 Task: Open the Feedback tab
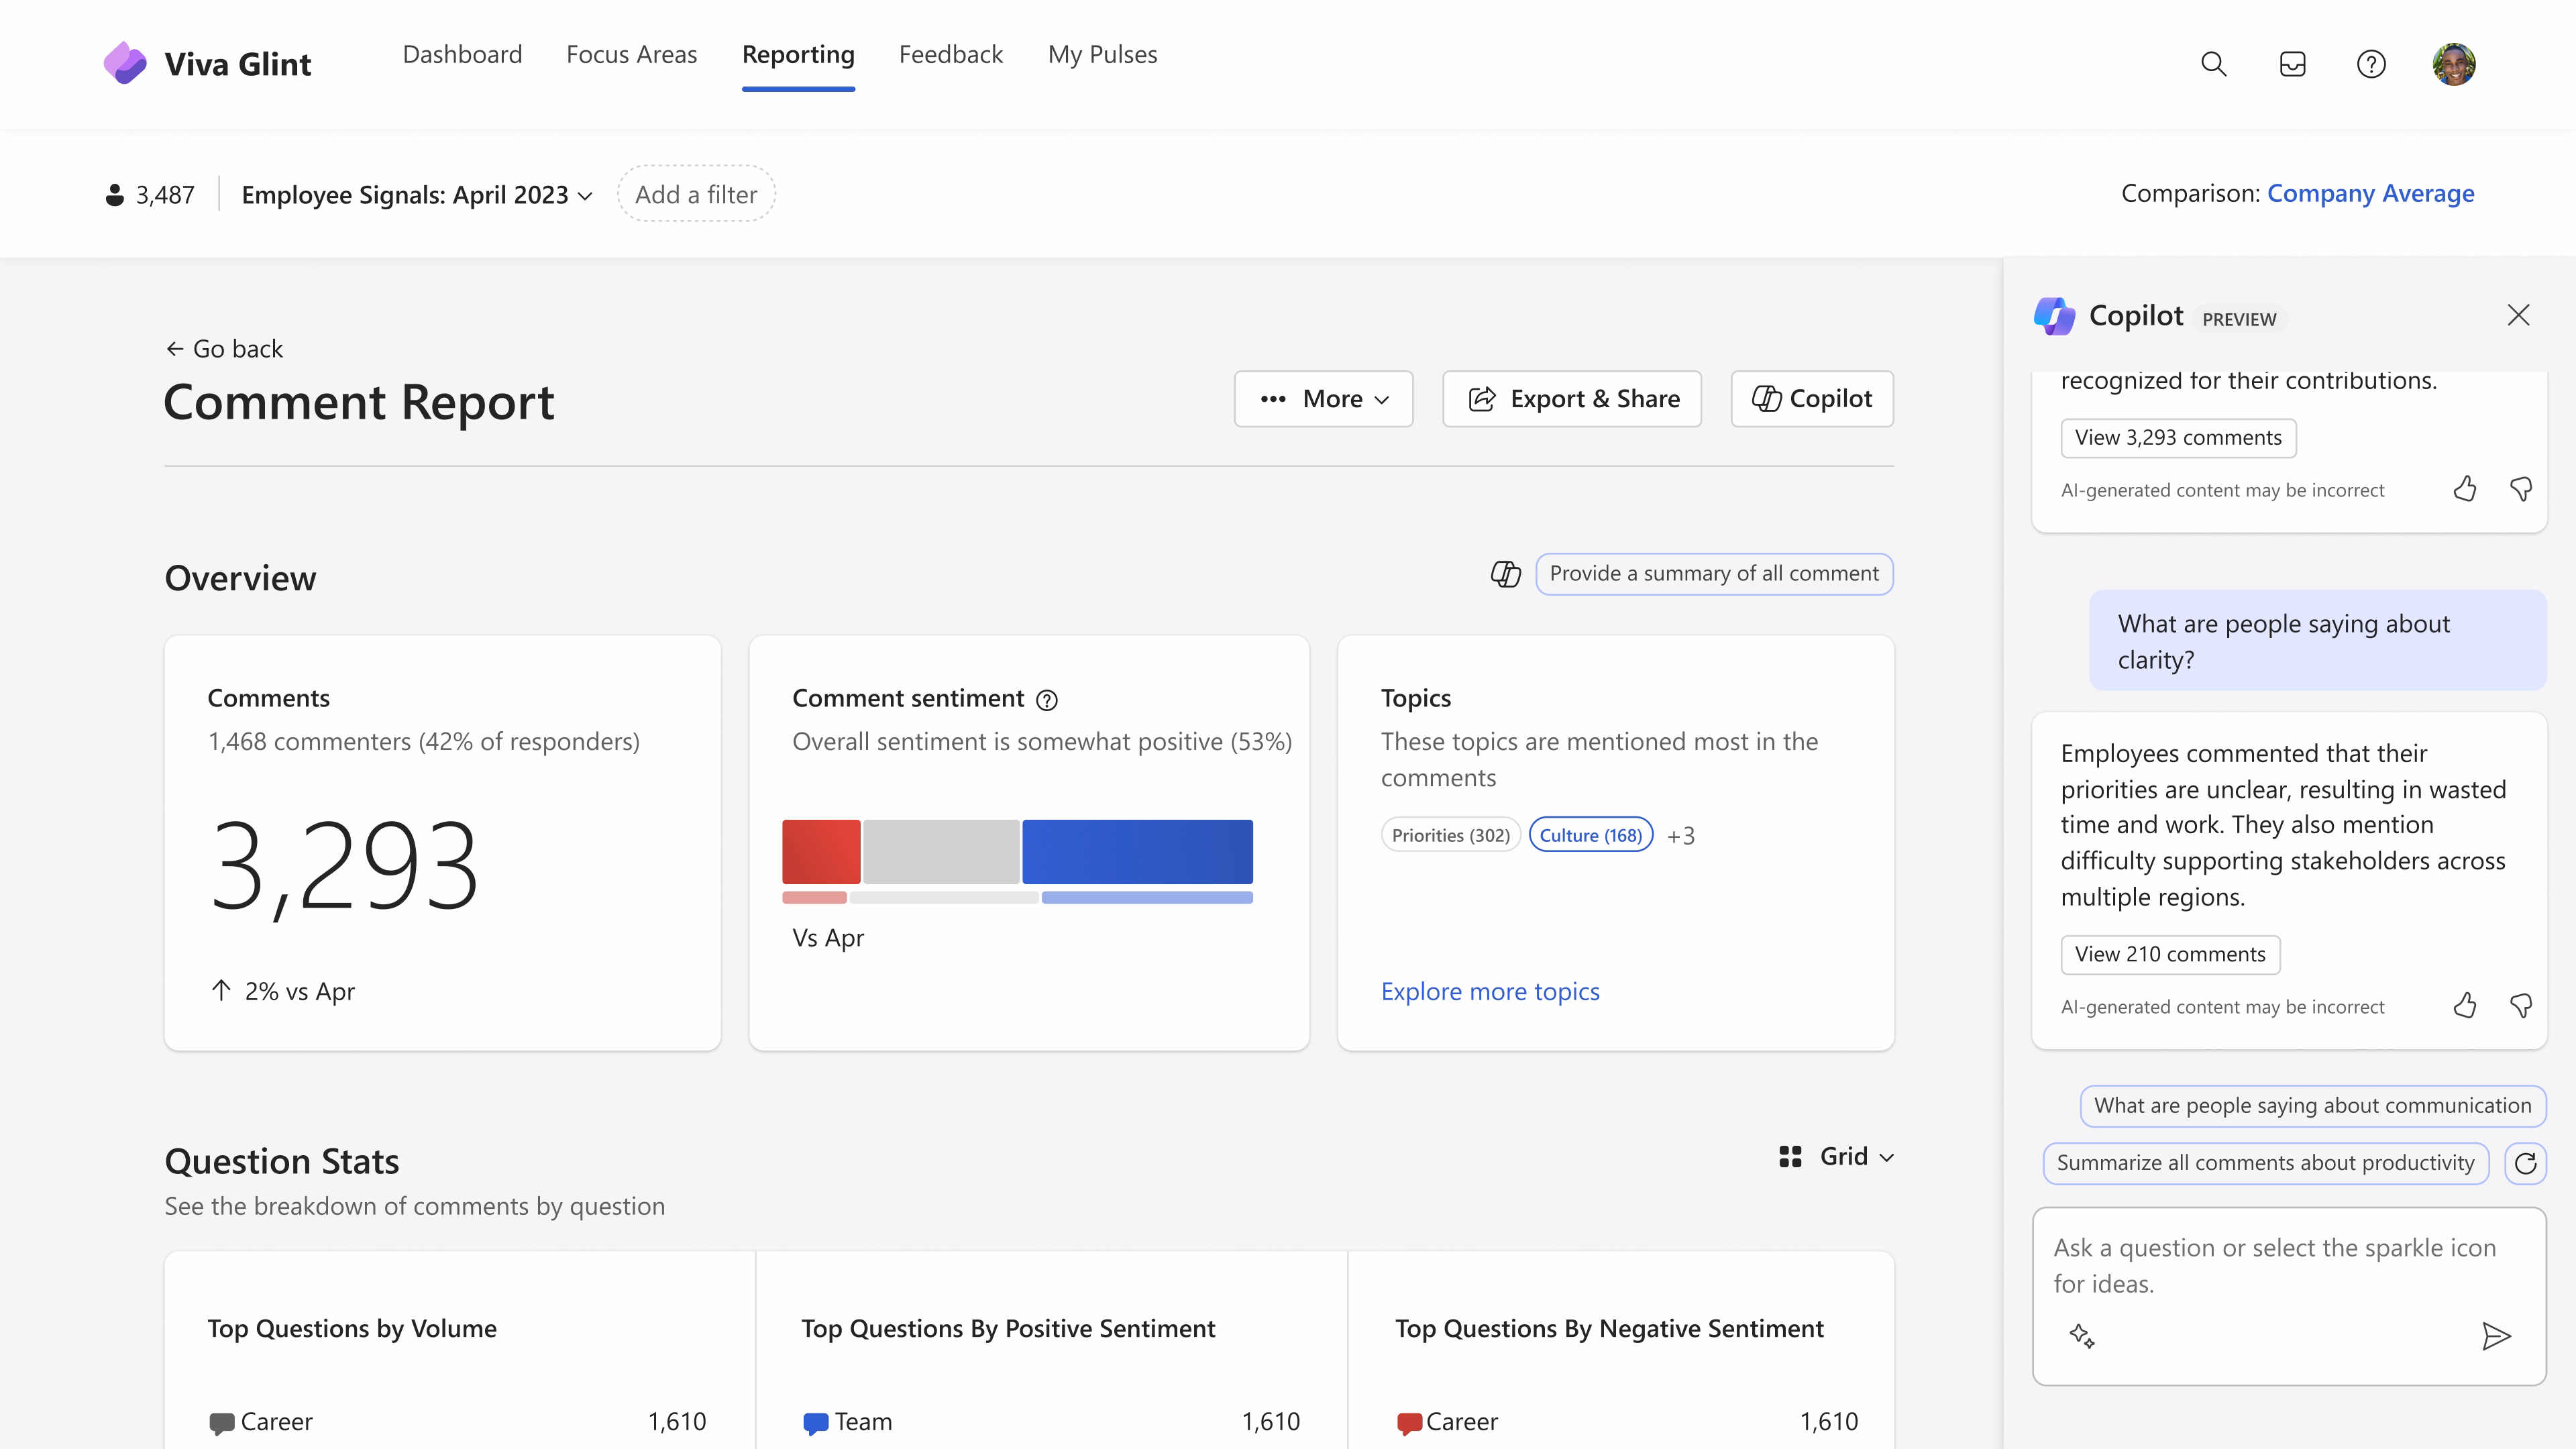[950, 55]
